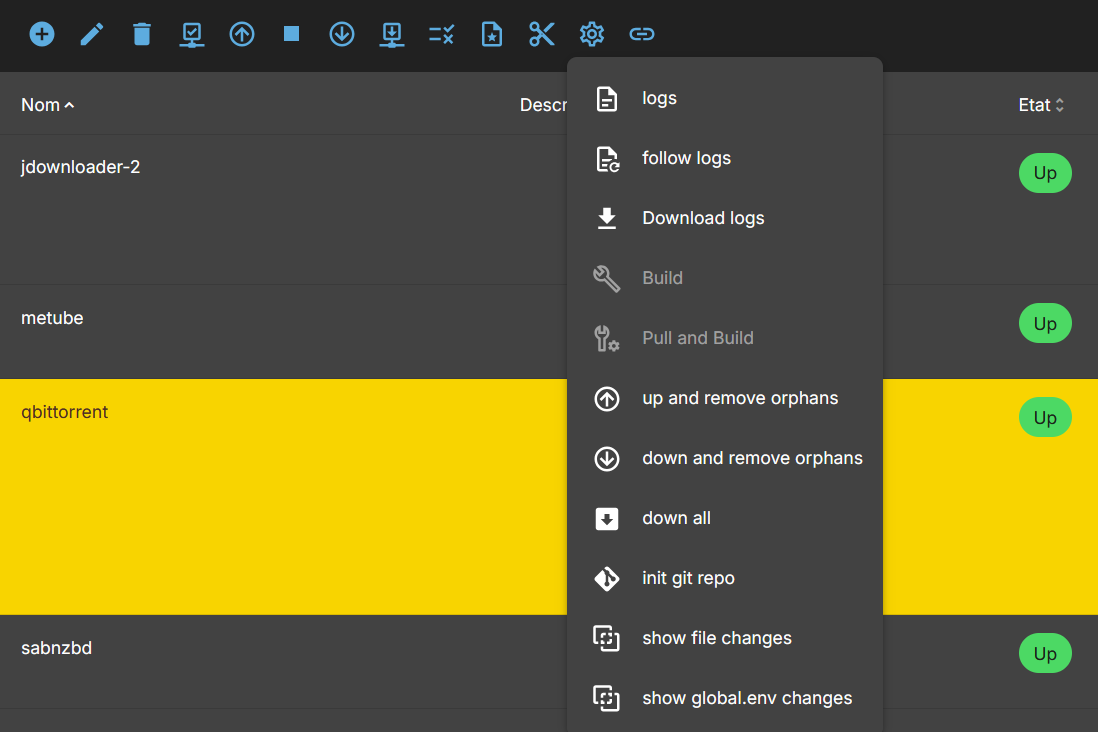Image resolution: width=1098 pixels, height=732 pixels.
Task: Choose down all menu entry
Action: point(725,518)
